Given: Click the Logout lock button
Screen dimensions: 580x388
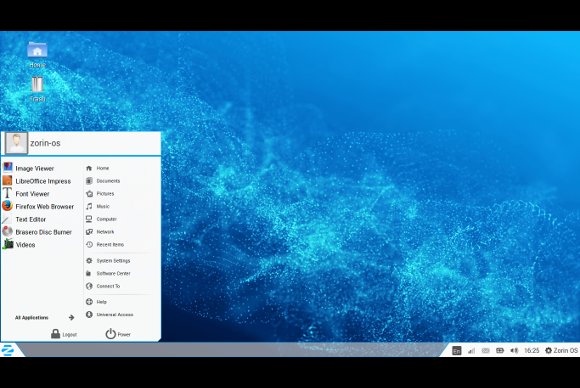Looking at the screenshot, I should coord(64,334).
